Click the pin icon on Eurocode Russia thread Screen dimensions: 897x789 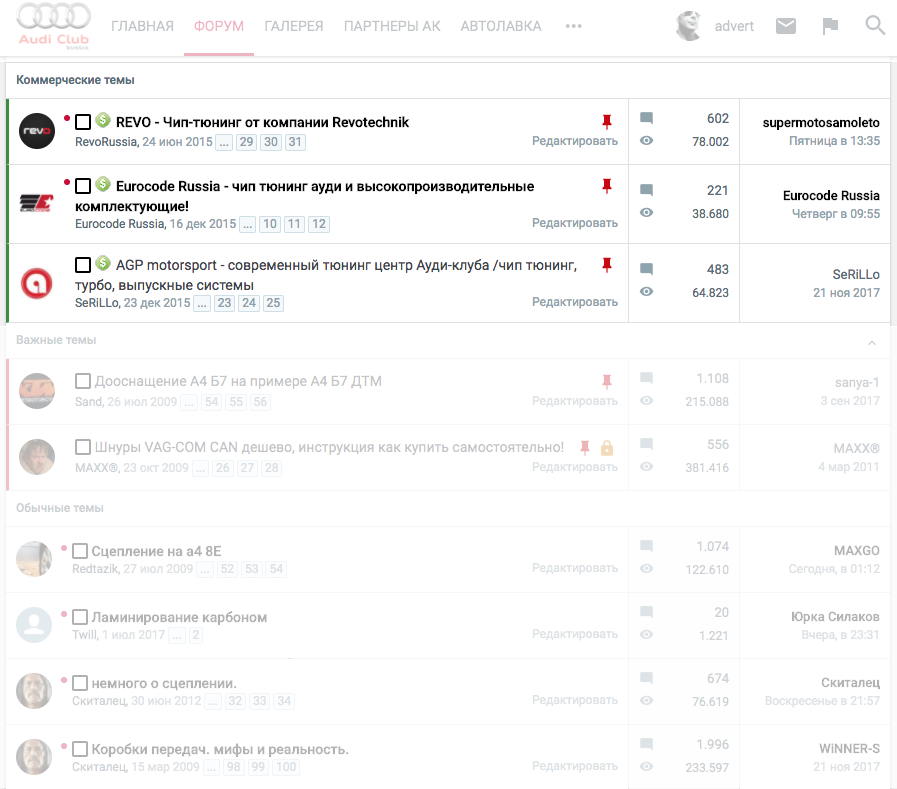click(x=606, y=185)
